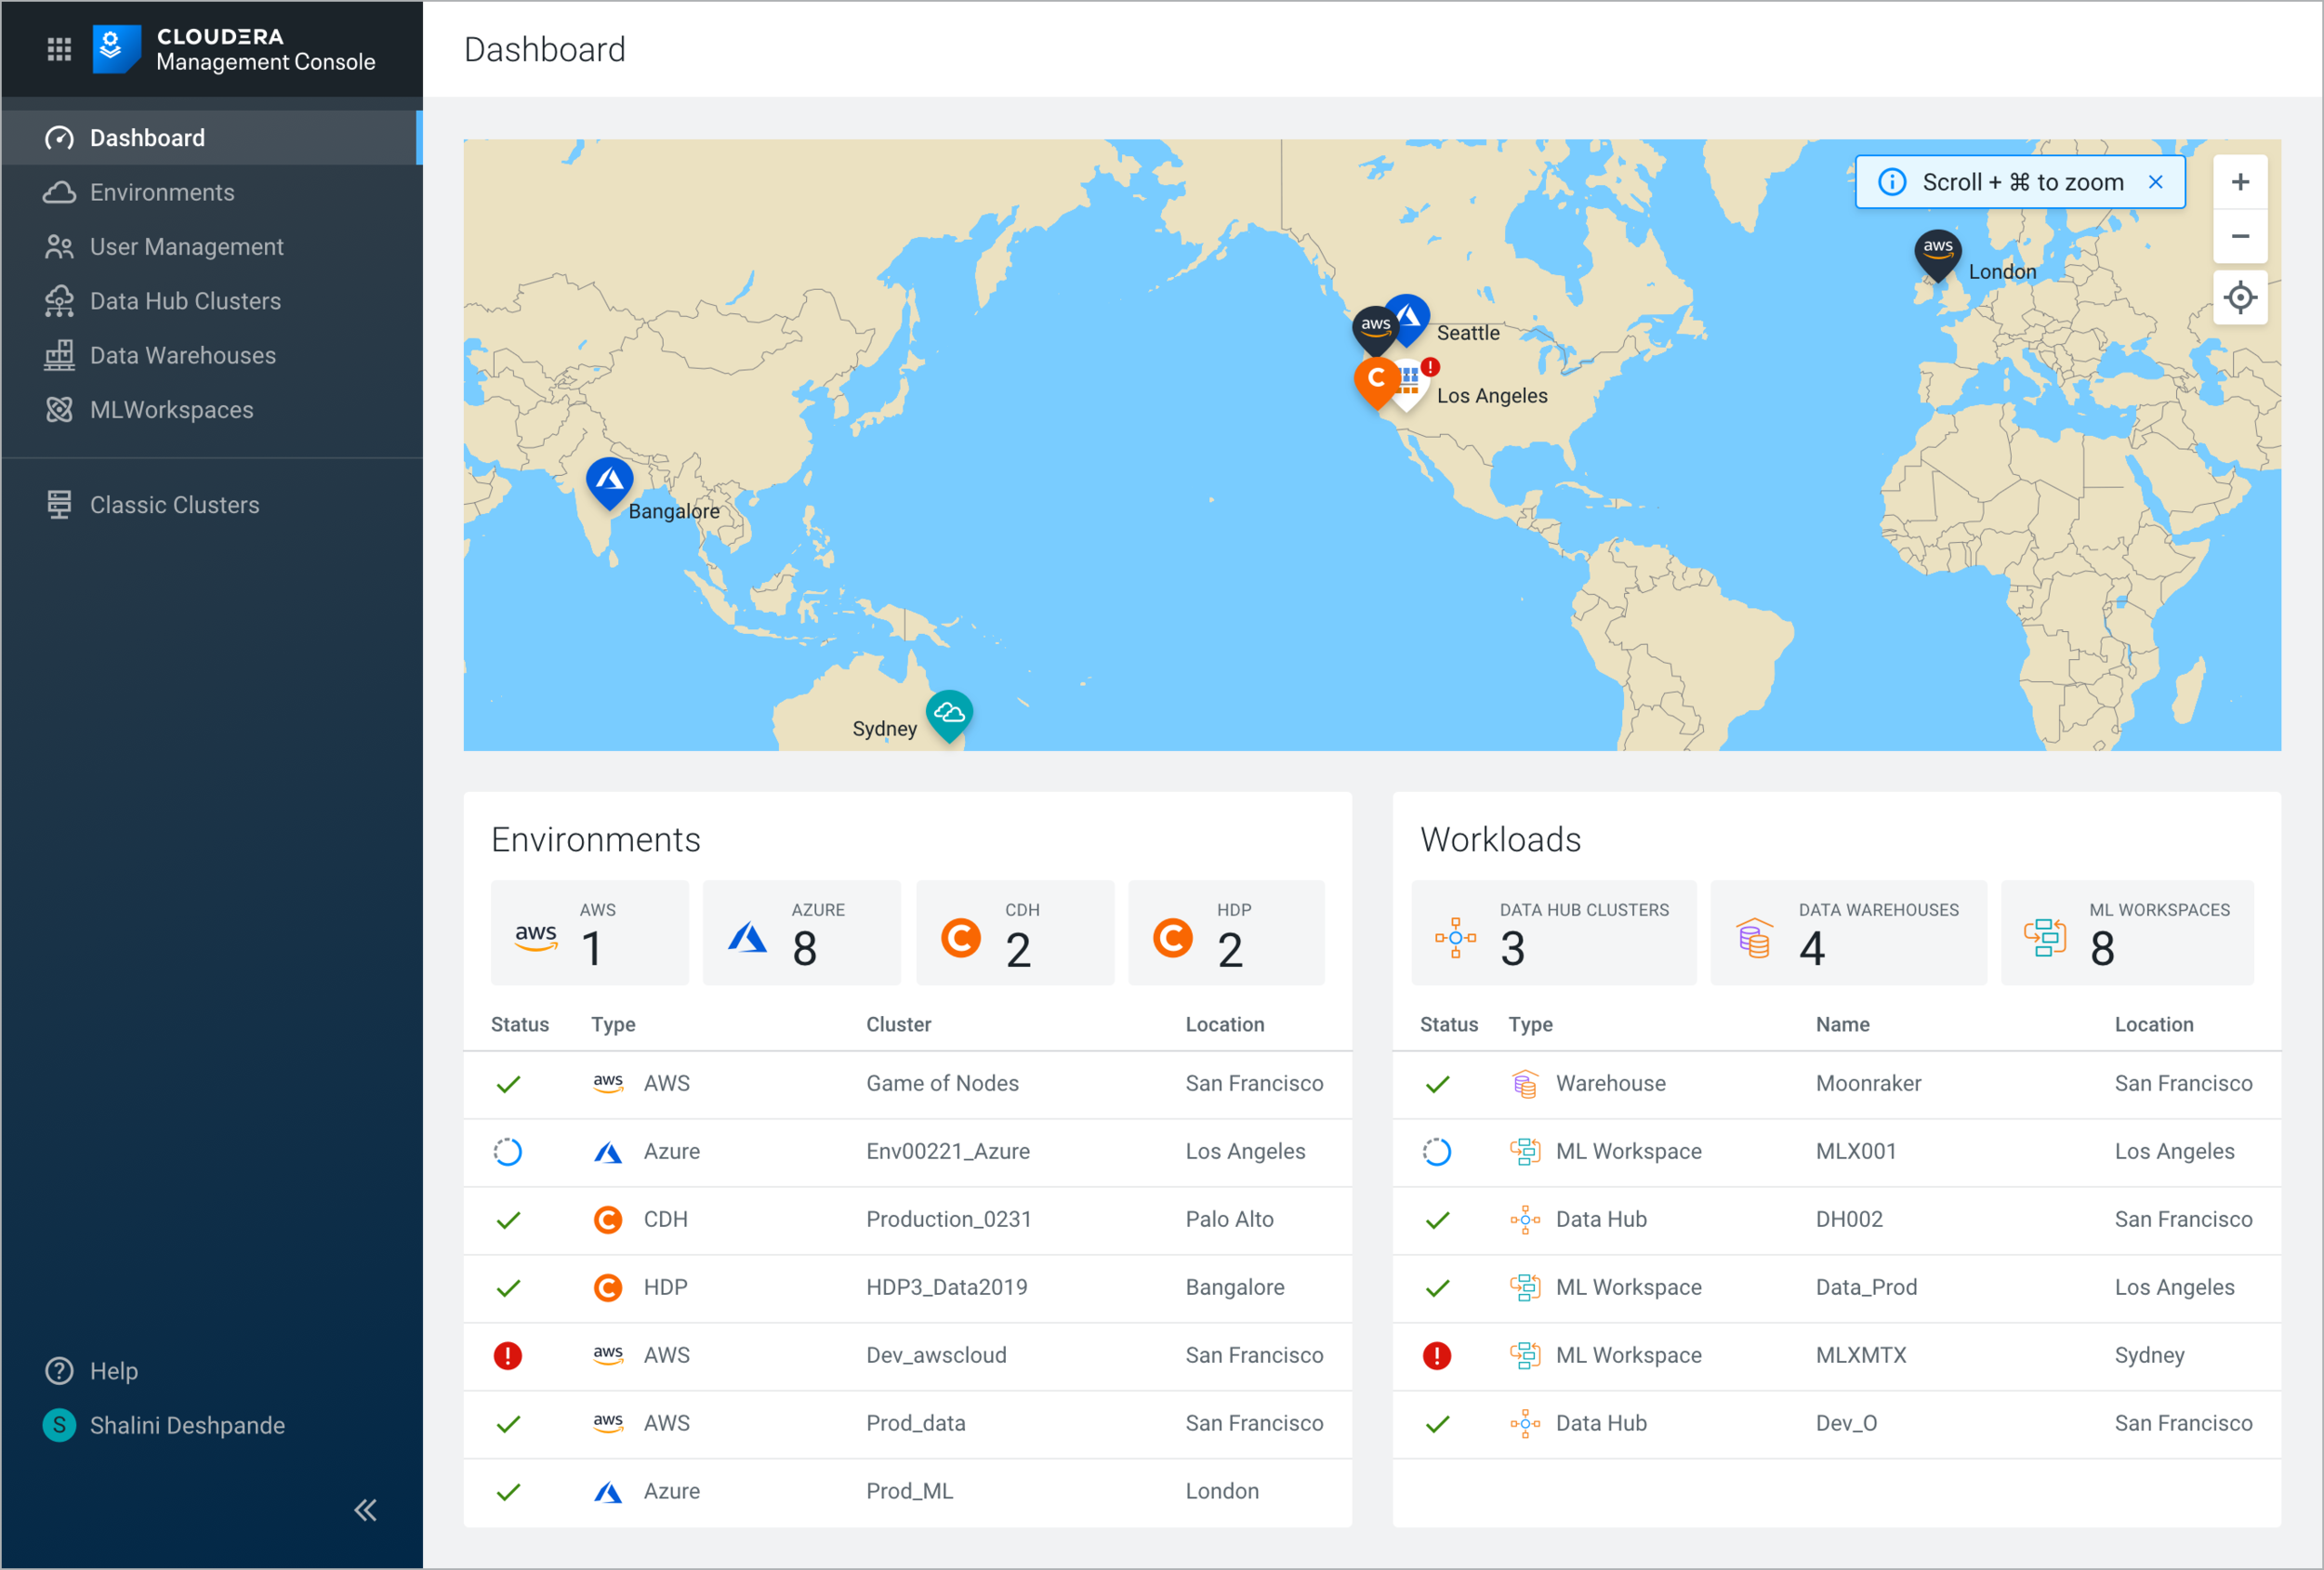
Task: Go to Data Hub Clusters page
Action: (x=185, y=301)
